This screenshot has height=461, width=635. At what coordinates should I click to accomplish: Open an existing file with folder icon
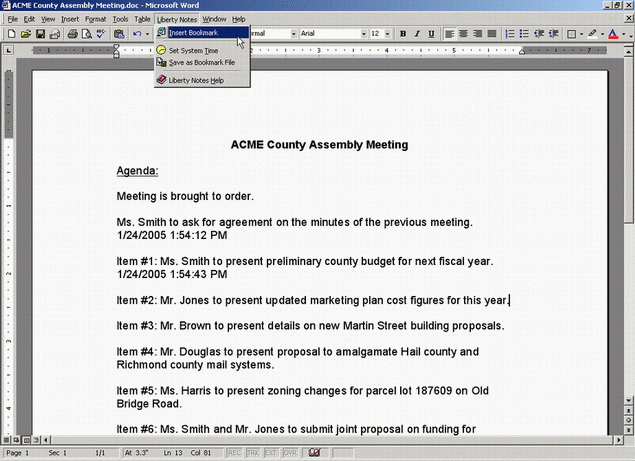click(26, 34)
